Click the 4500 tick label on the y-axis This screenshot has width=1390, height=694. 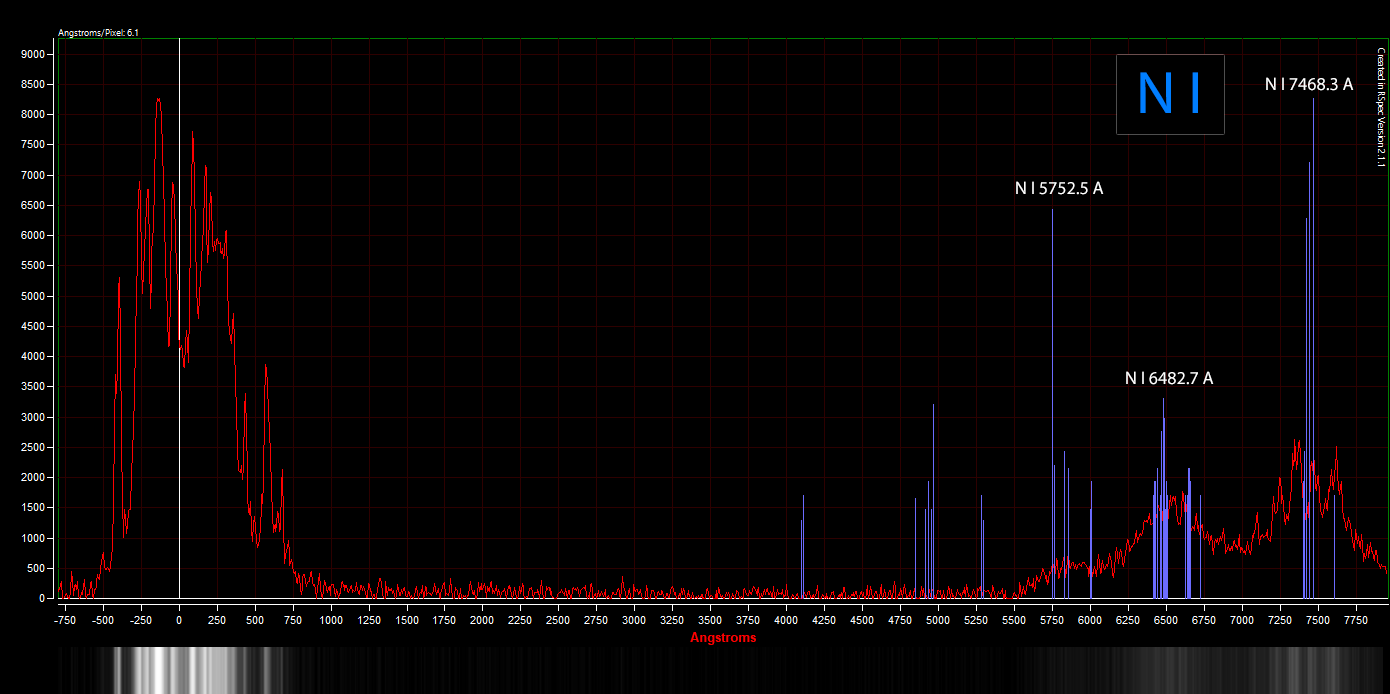click(x=31, y=326)
